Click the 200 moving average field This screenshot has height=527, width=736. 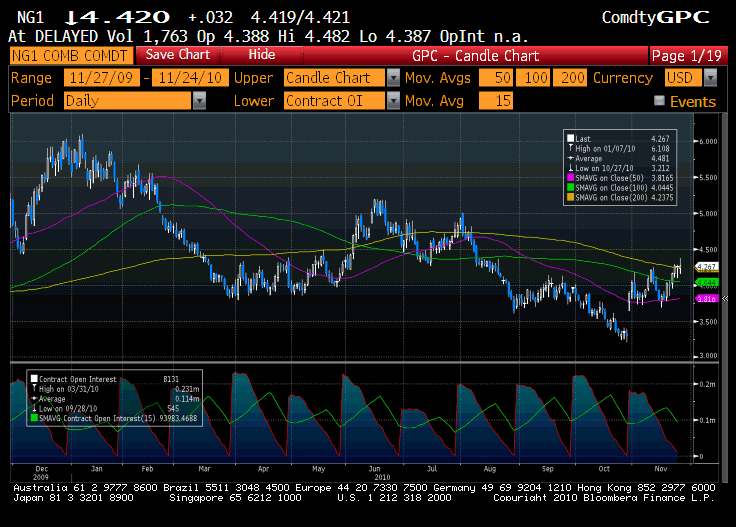pos(573,78)
